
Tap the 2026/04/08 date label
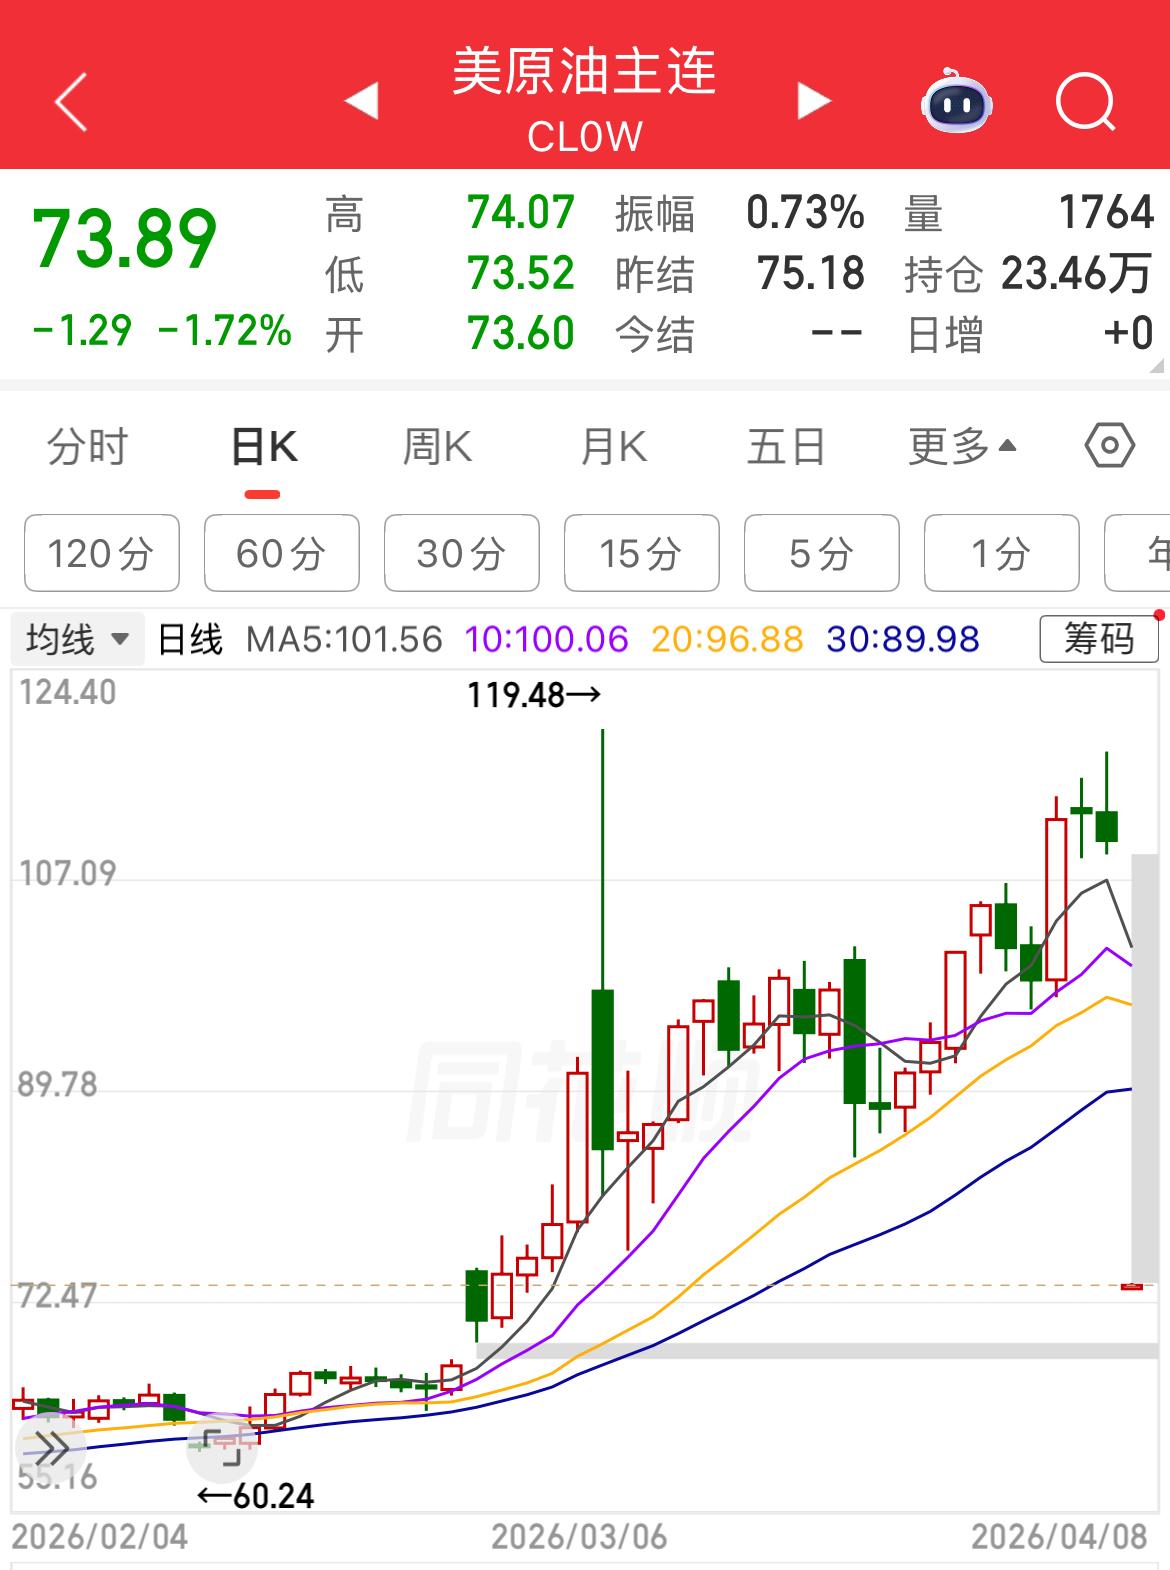(1059, 1537)
